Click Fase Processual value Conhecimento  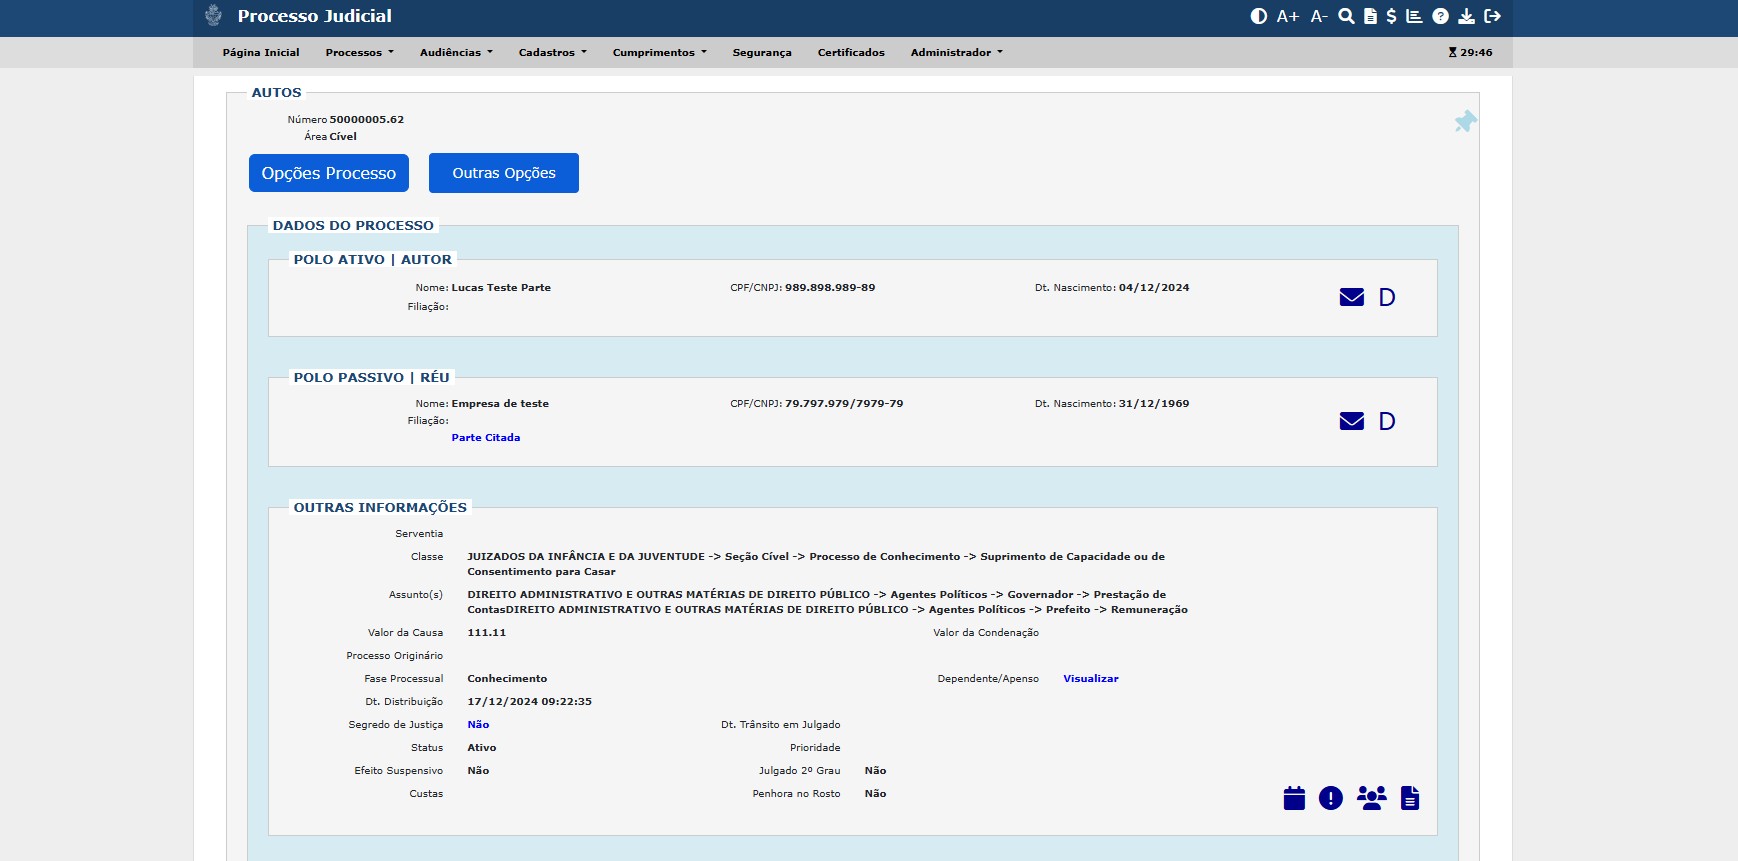[x=507, y=678]
